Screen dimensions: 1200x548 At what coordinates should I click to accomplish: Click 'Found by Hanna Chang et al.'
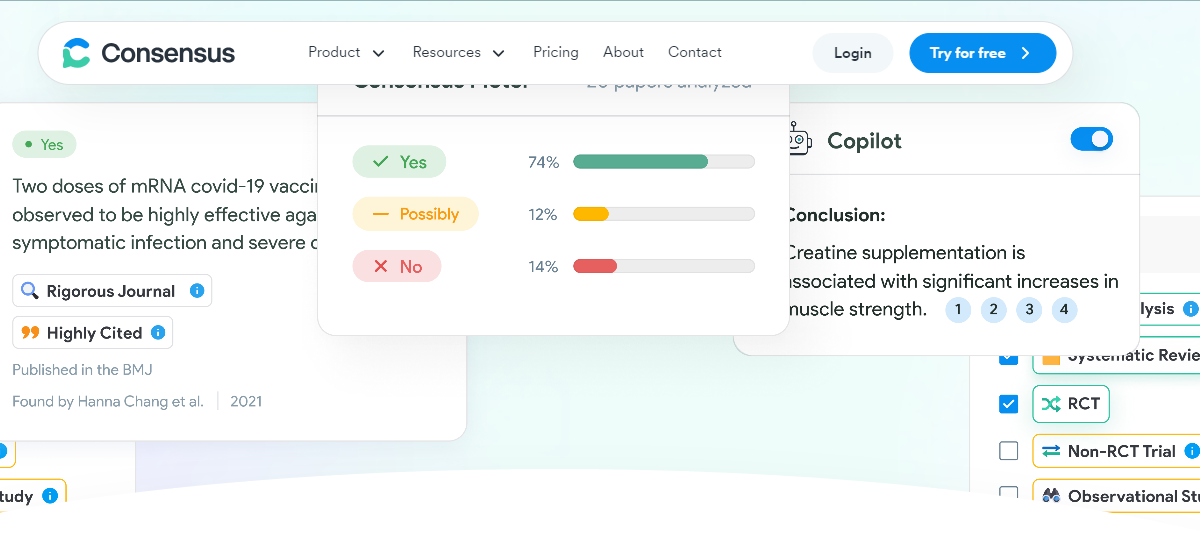click(x=108, y=402)
